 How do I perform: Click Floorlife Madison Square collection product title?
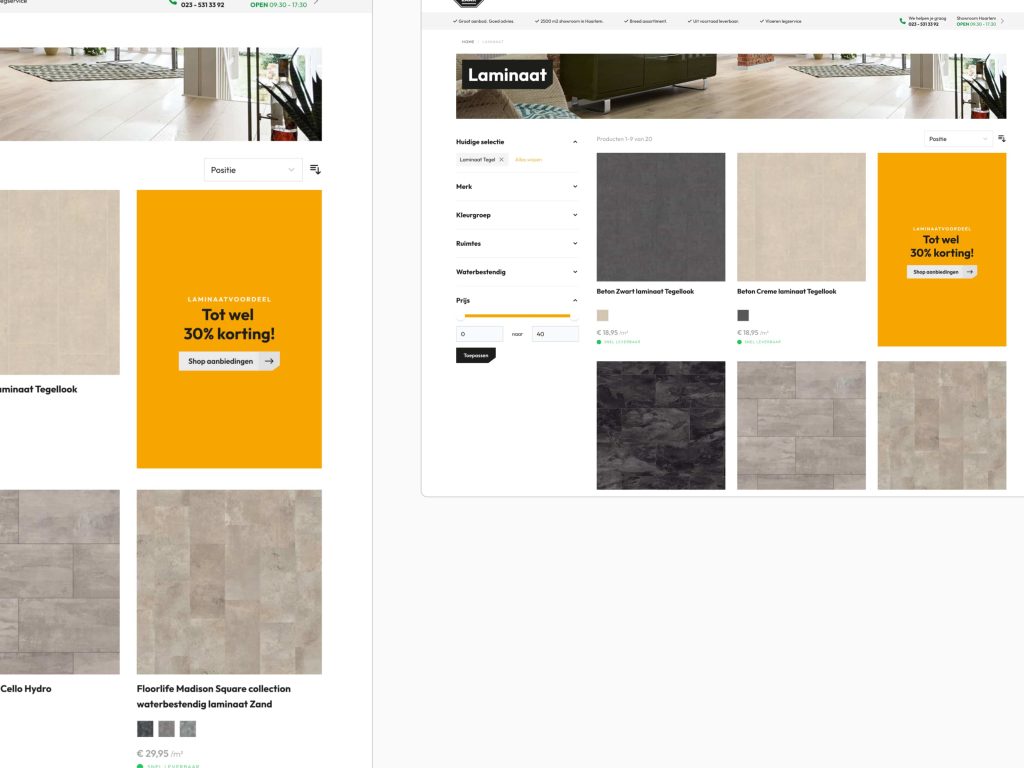click(214, 696)
